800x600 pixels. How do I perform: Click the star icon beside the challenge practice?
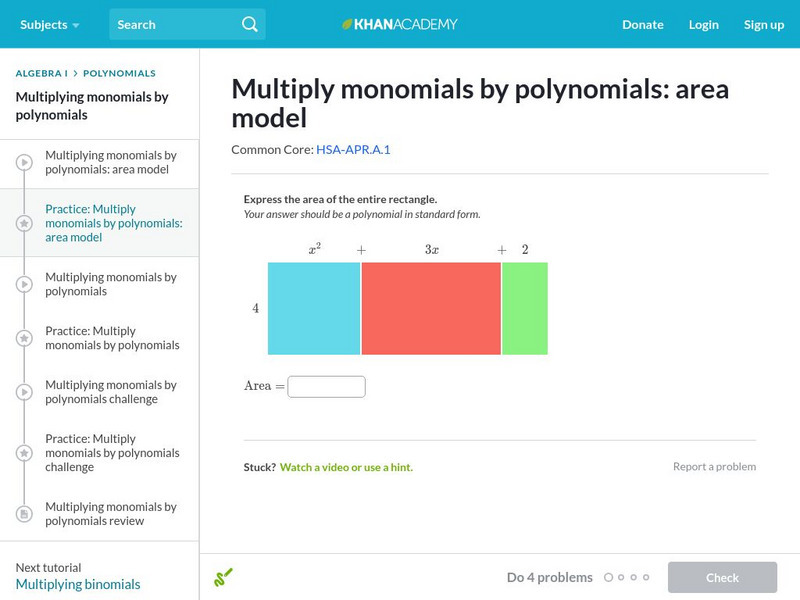tap(25, 453)
